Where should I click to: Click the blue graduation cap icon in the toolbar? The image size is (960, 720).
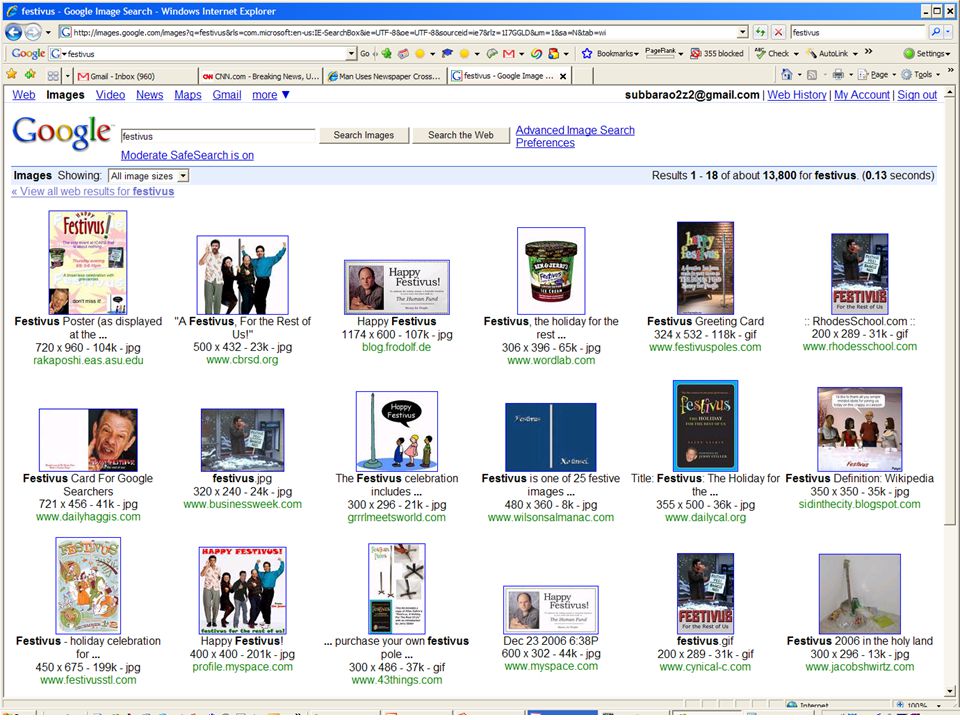click(x=447, y=54)
